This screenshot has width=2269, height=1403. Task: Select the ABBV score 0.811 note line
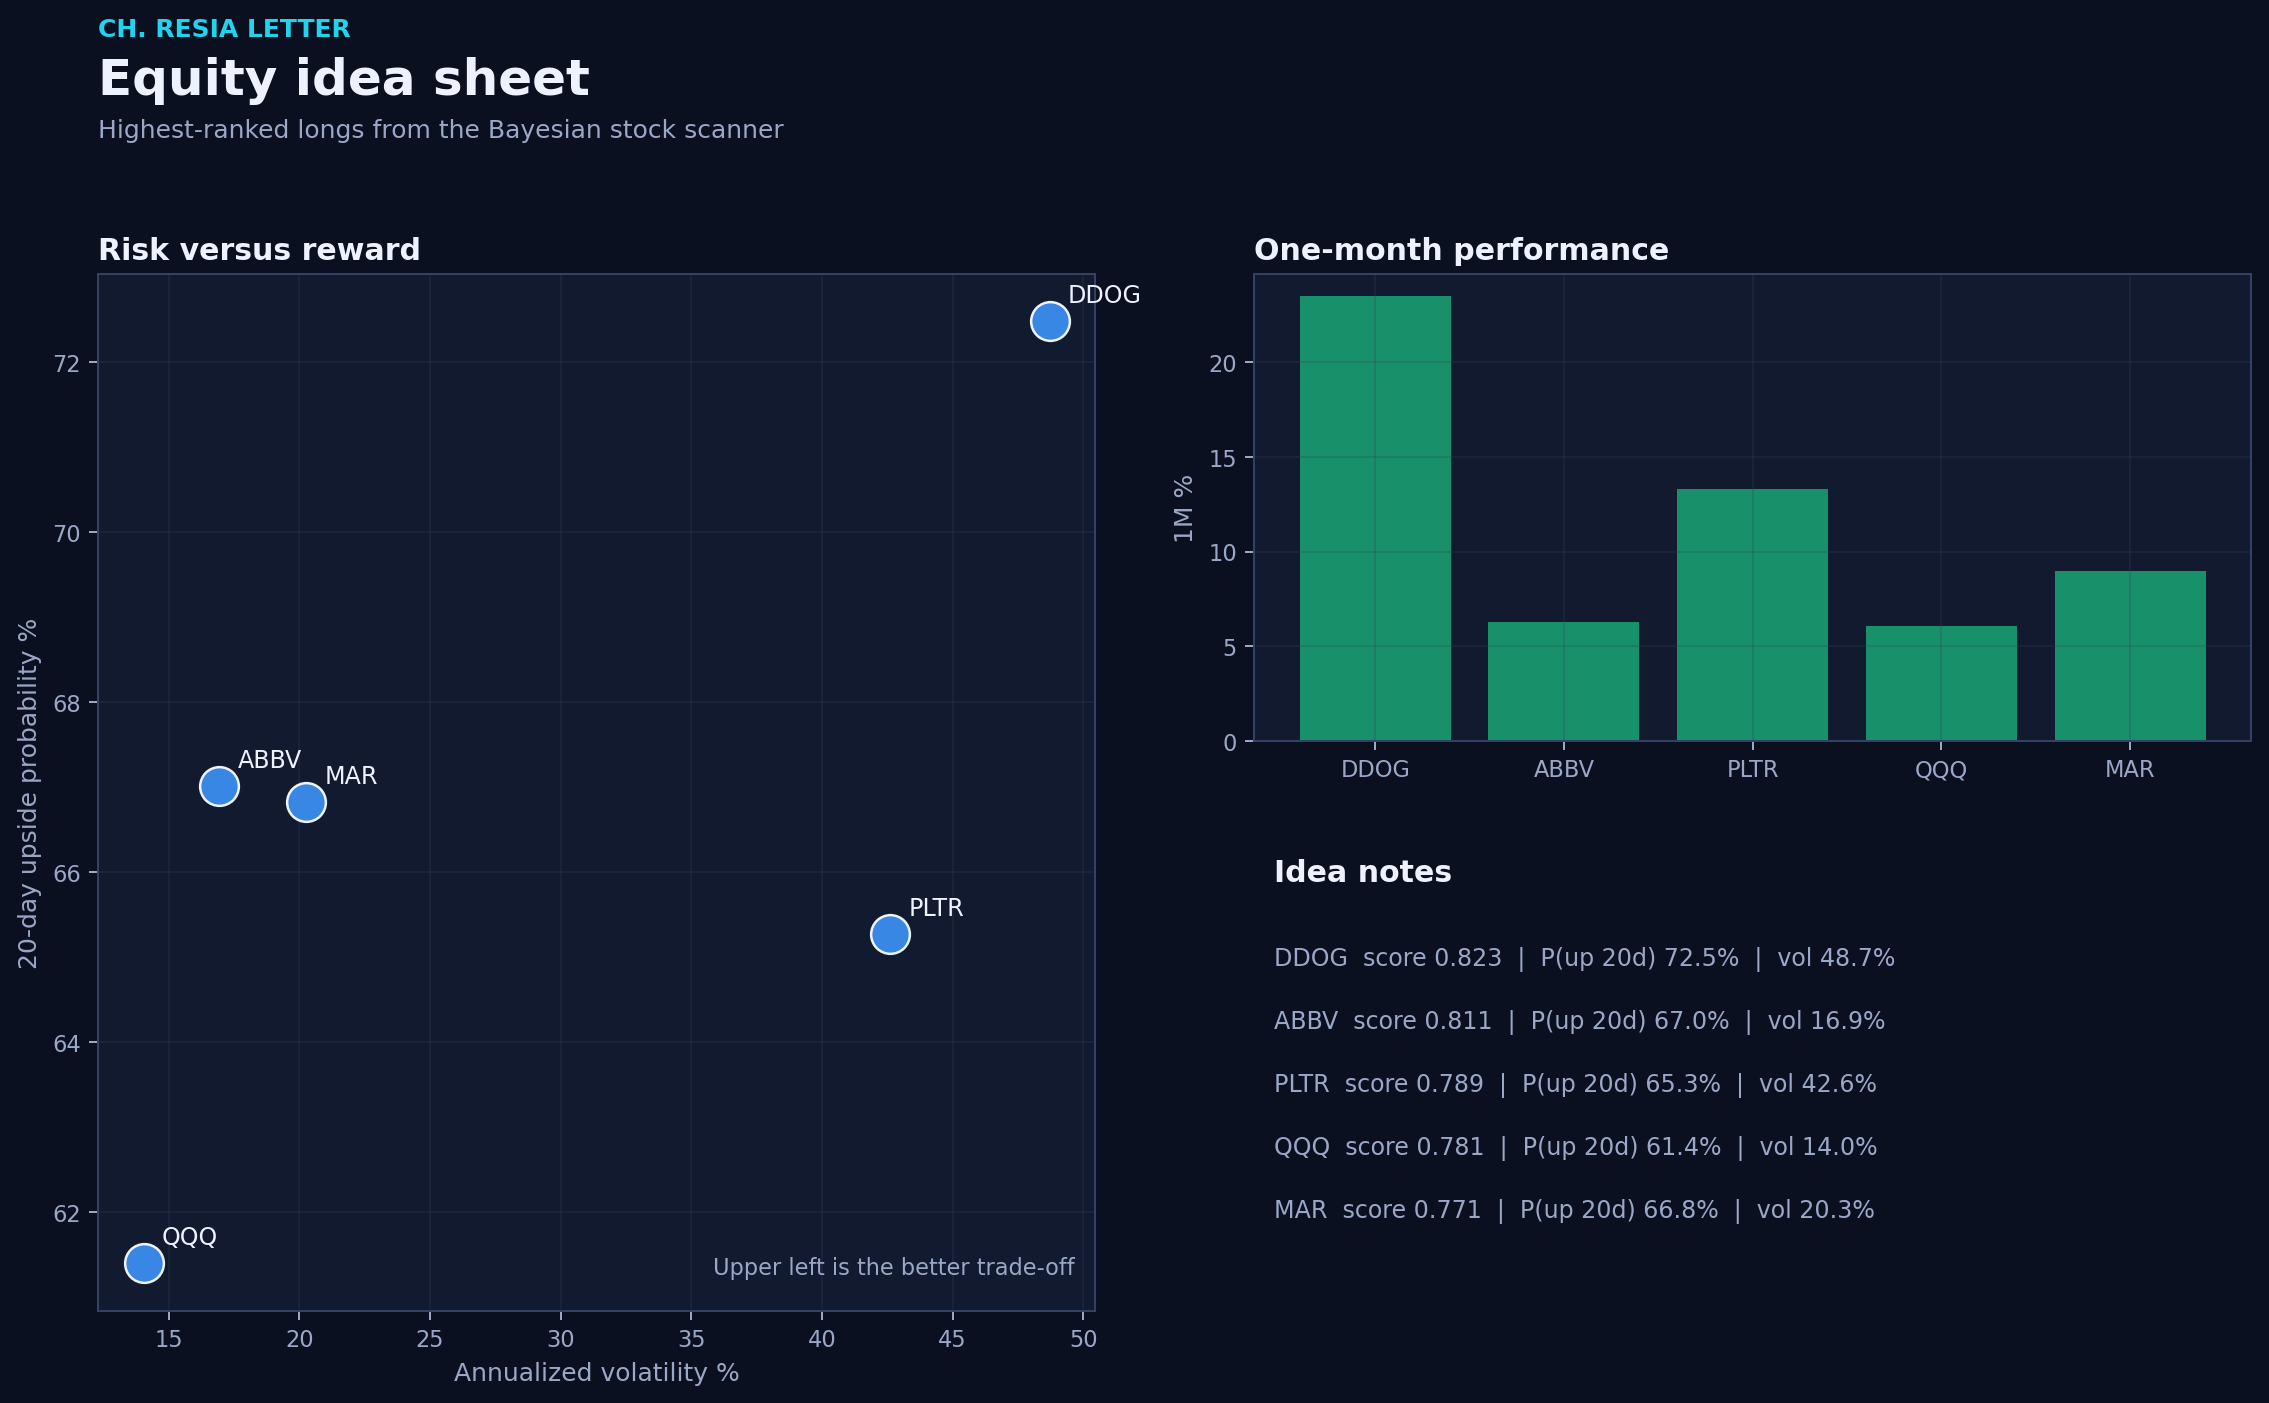point(1579,1021)
